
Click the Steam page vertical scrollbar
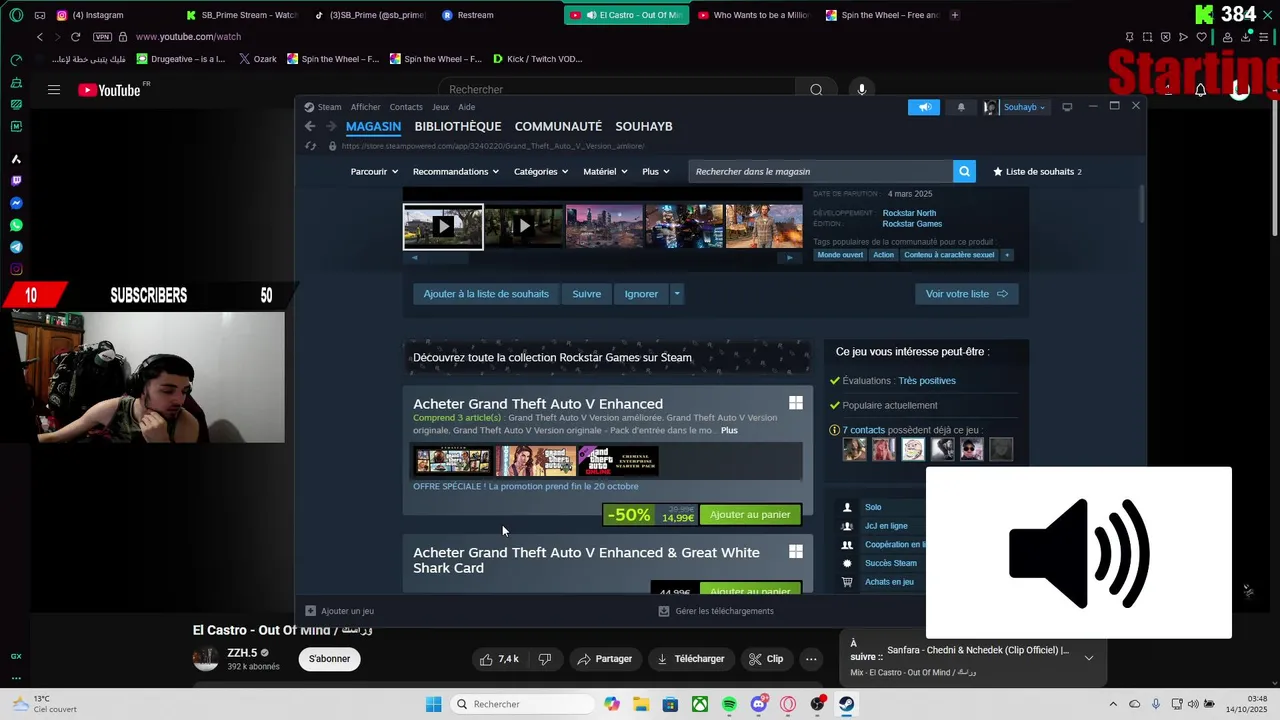(x=1141, y=205)
